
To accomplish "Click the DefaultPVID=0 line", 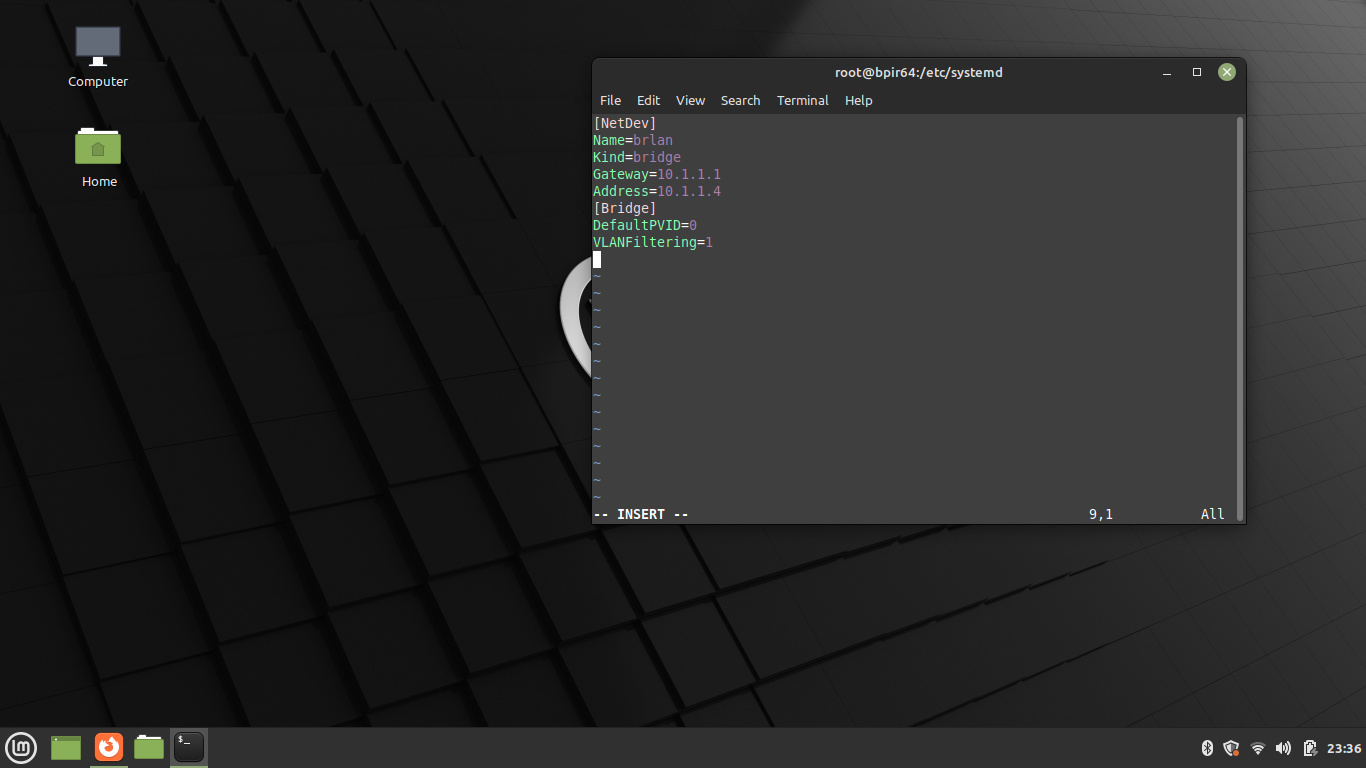I will coord(645,225).
